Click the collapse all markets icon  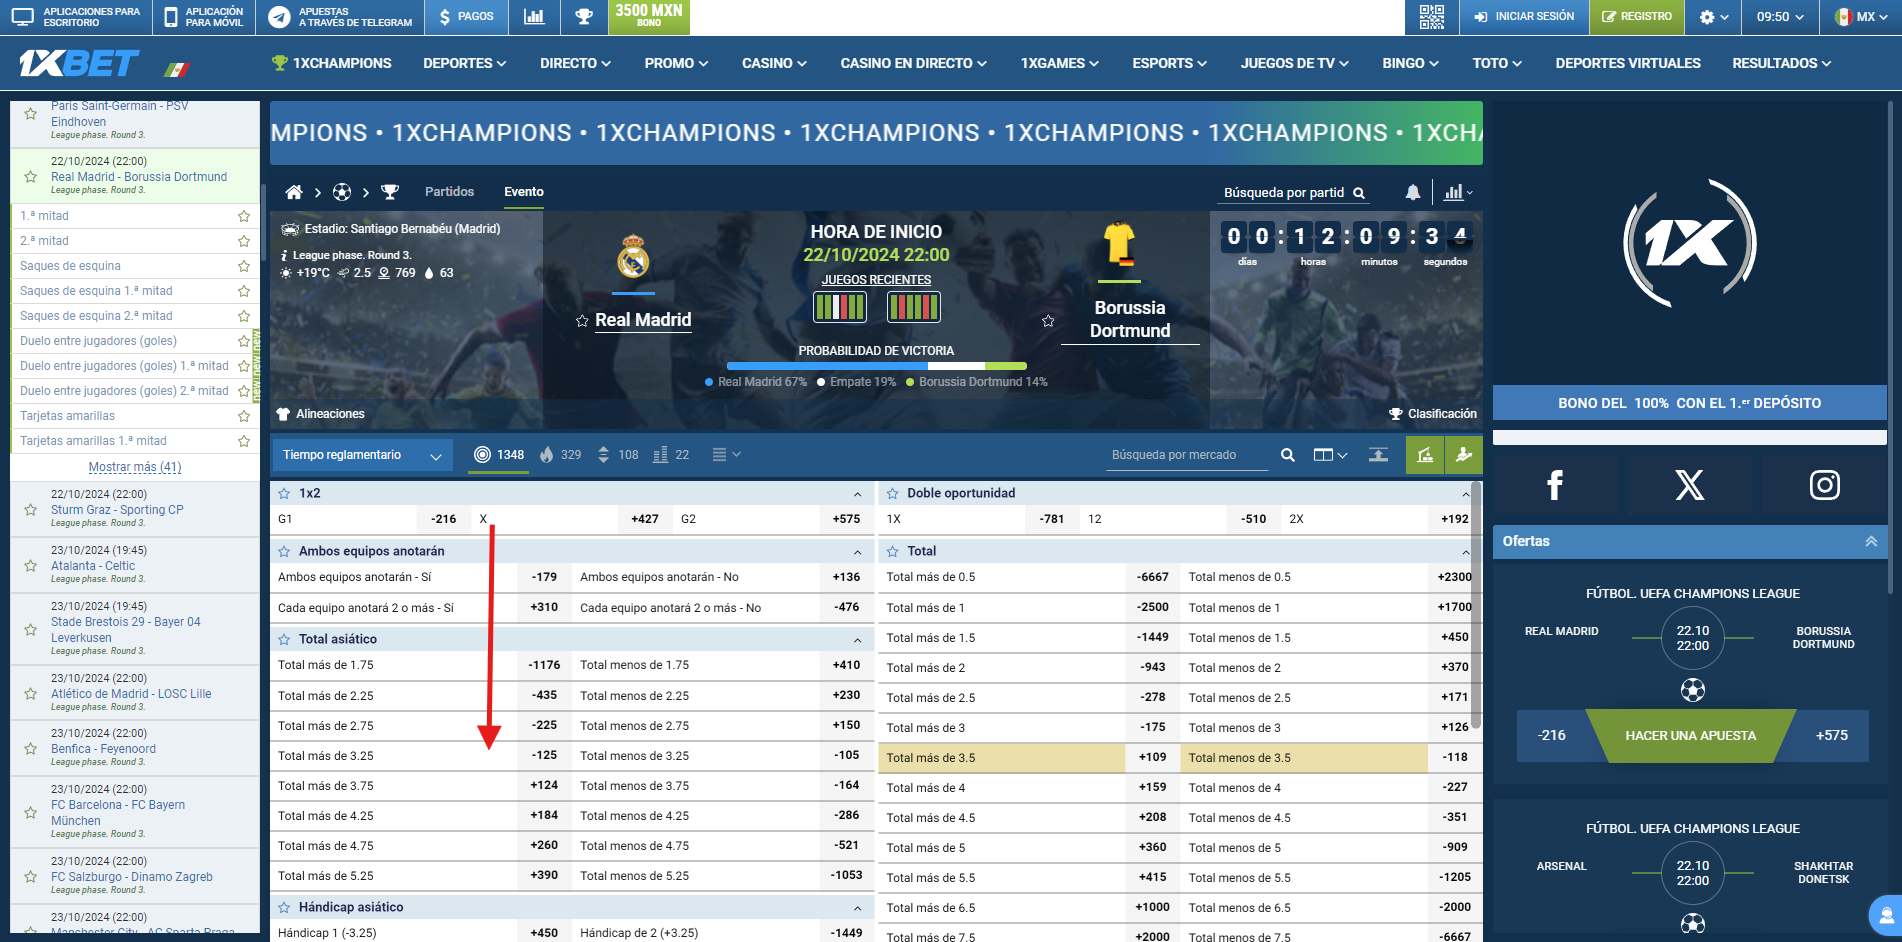click(x=1378, y=455)
